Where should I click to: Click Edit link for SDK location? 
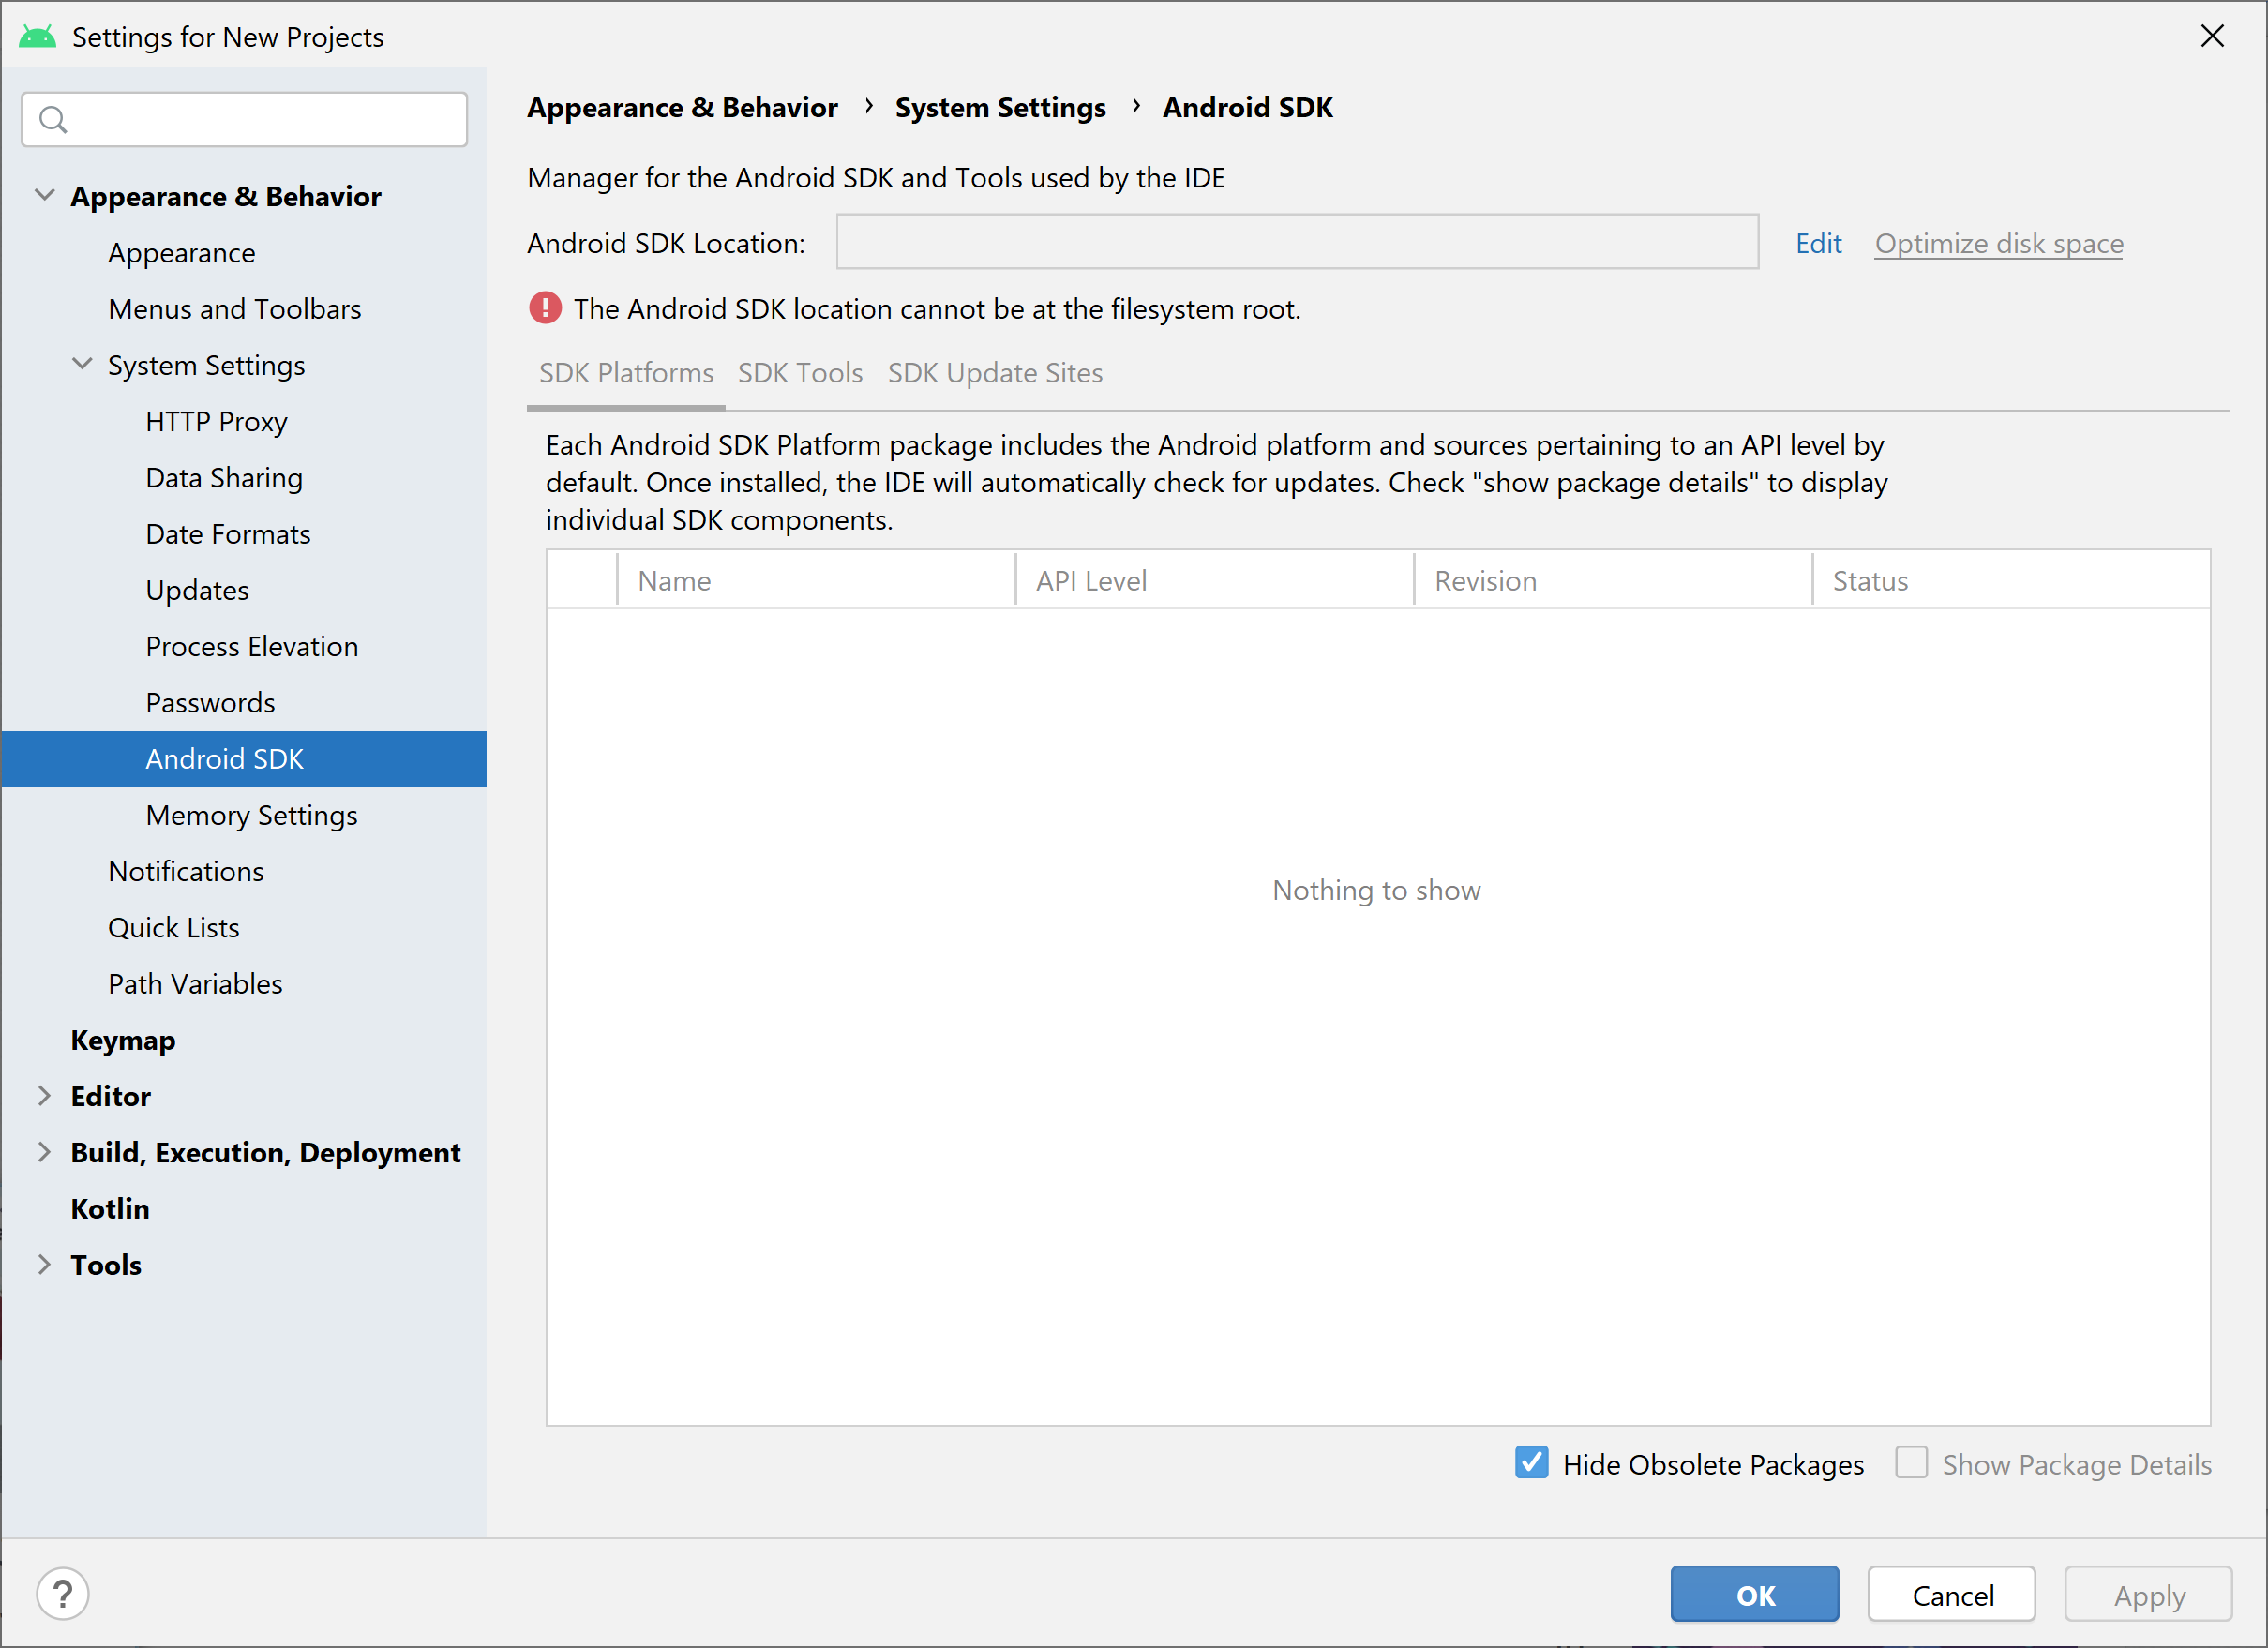click(x=1817, y=243)
